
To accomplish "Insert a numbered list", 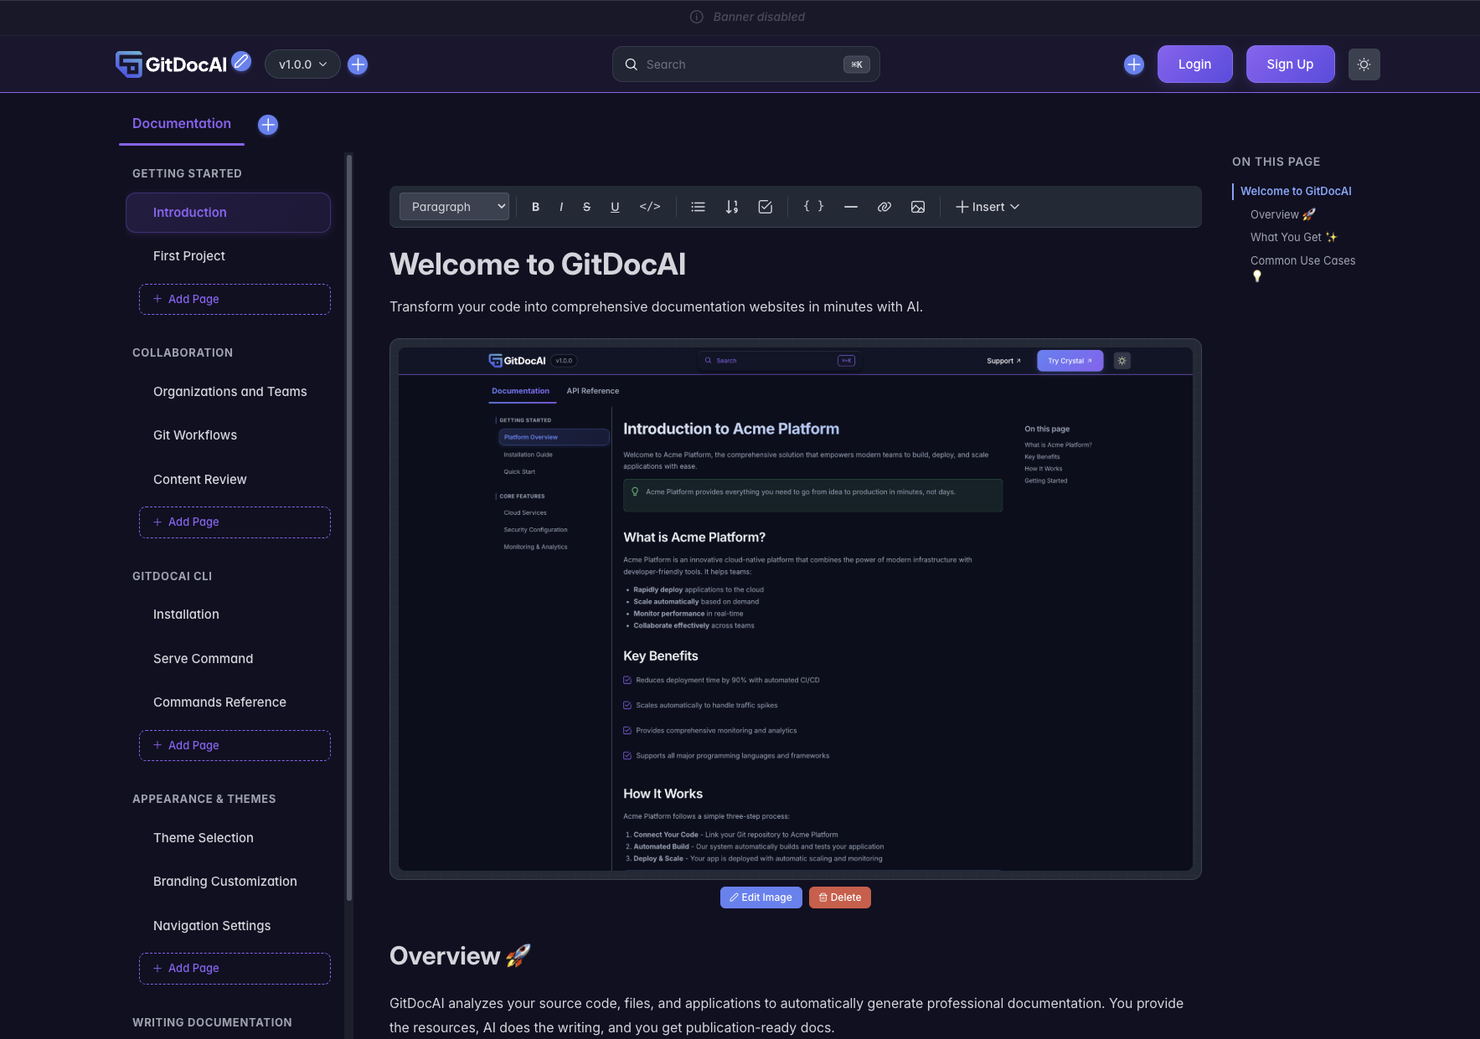I will (x=732, y=207).
